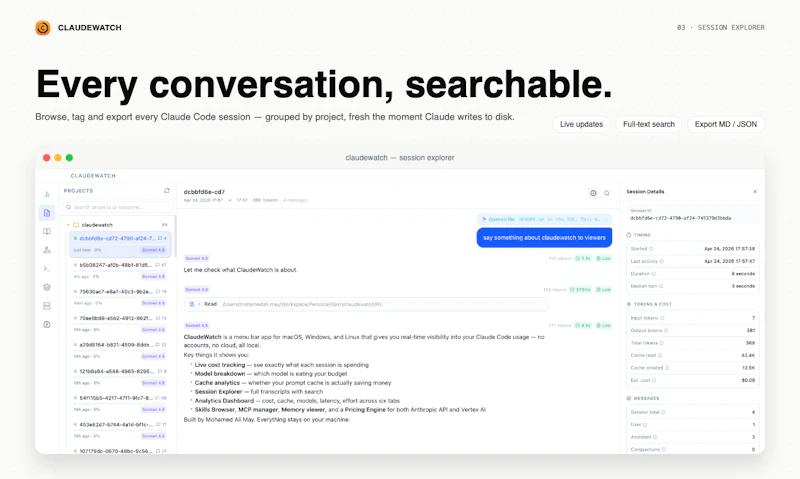
Task: Select session 121b9a64-a648-4965-8295...
Action: [120, 376]
